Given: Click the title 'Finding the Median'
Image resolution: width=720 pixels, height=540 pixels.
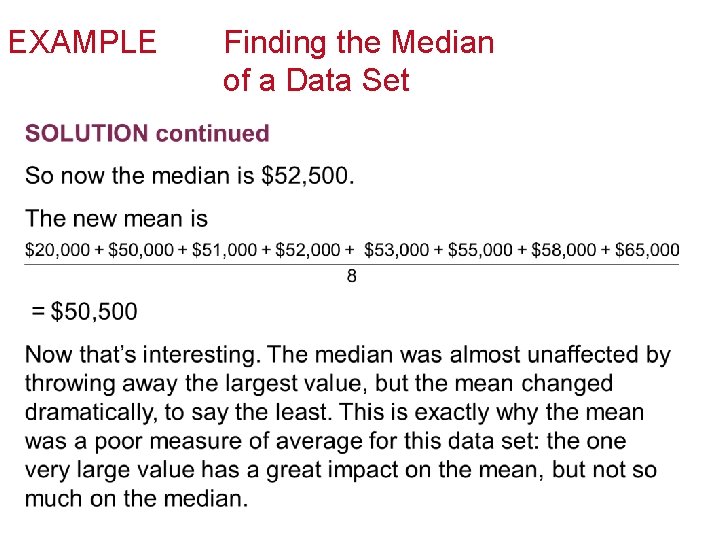Looking at the screenshot, I should click(358, 42).
